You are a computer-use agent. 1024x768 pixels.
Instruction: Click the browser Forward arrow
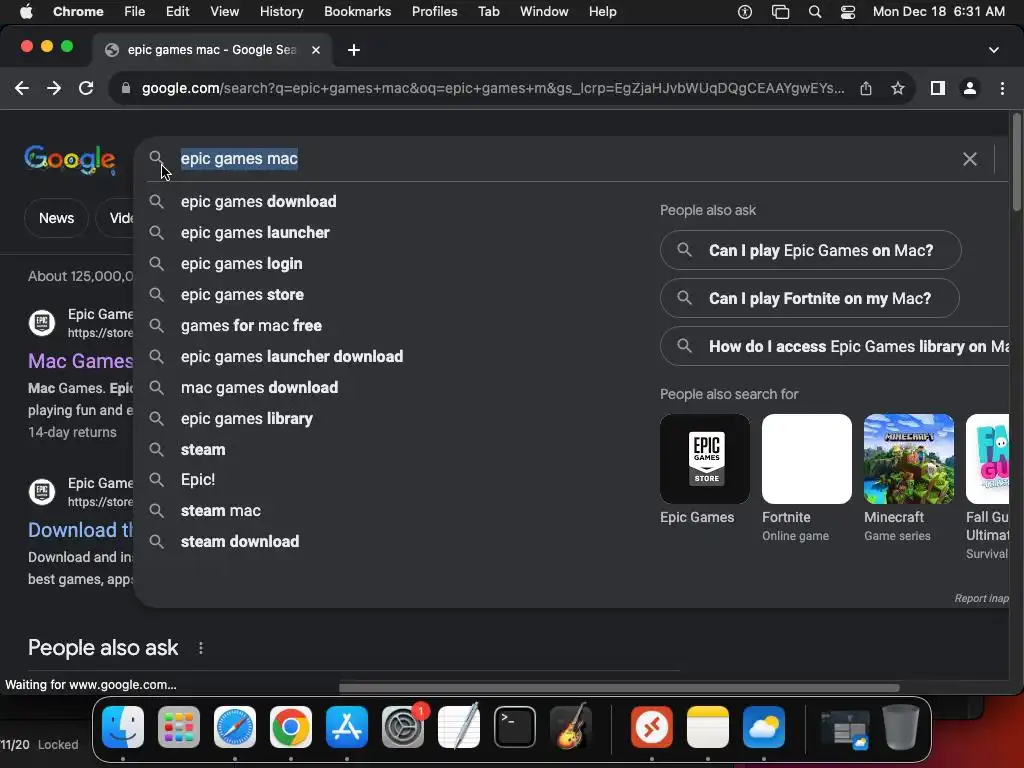point(54,88)
